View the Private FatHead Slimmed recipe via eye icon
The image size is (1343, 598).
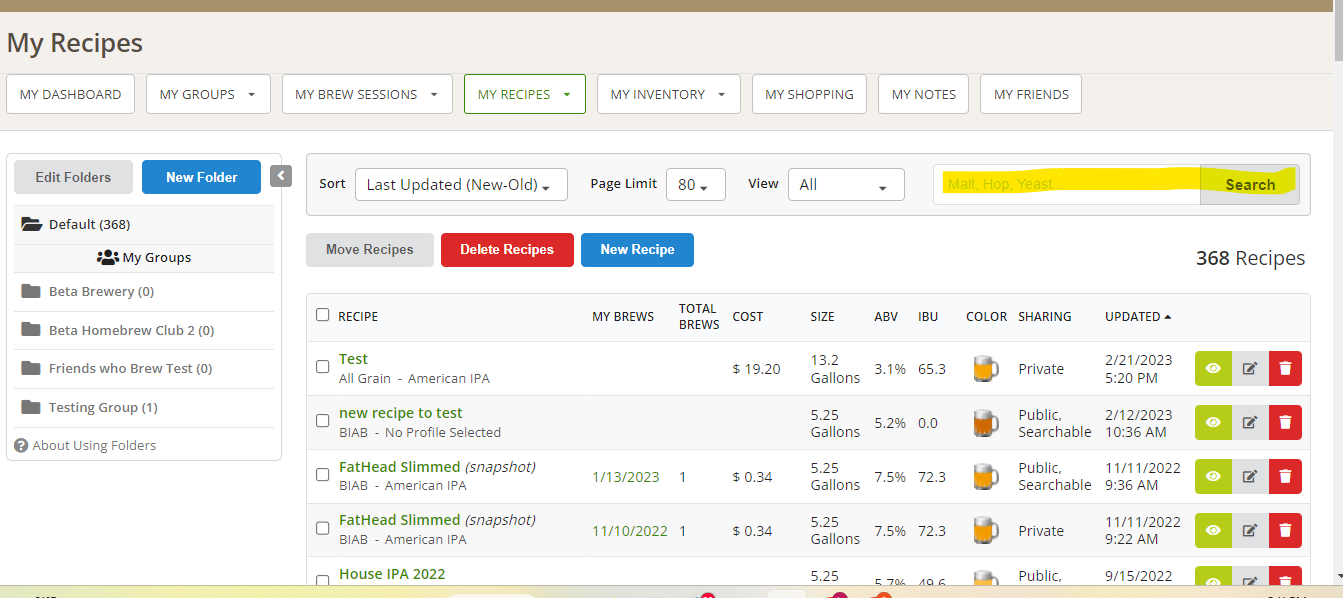[x=1213, y=530]
